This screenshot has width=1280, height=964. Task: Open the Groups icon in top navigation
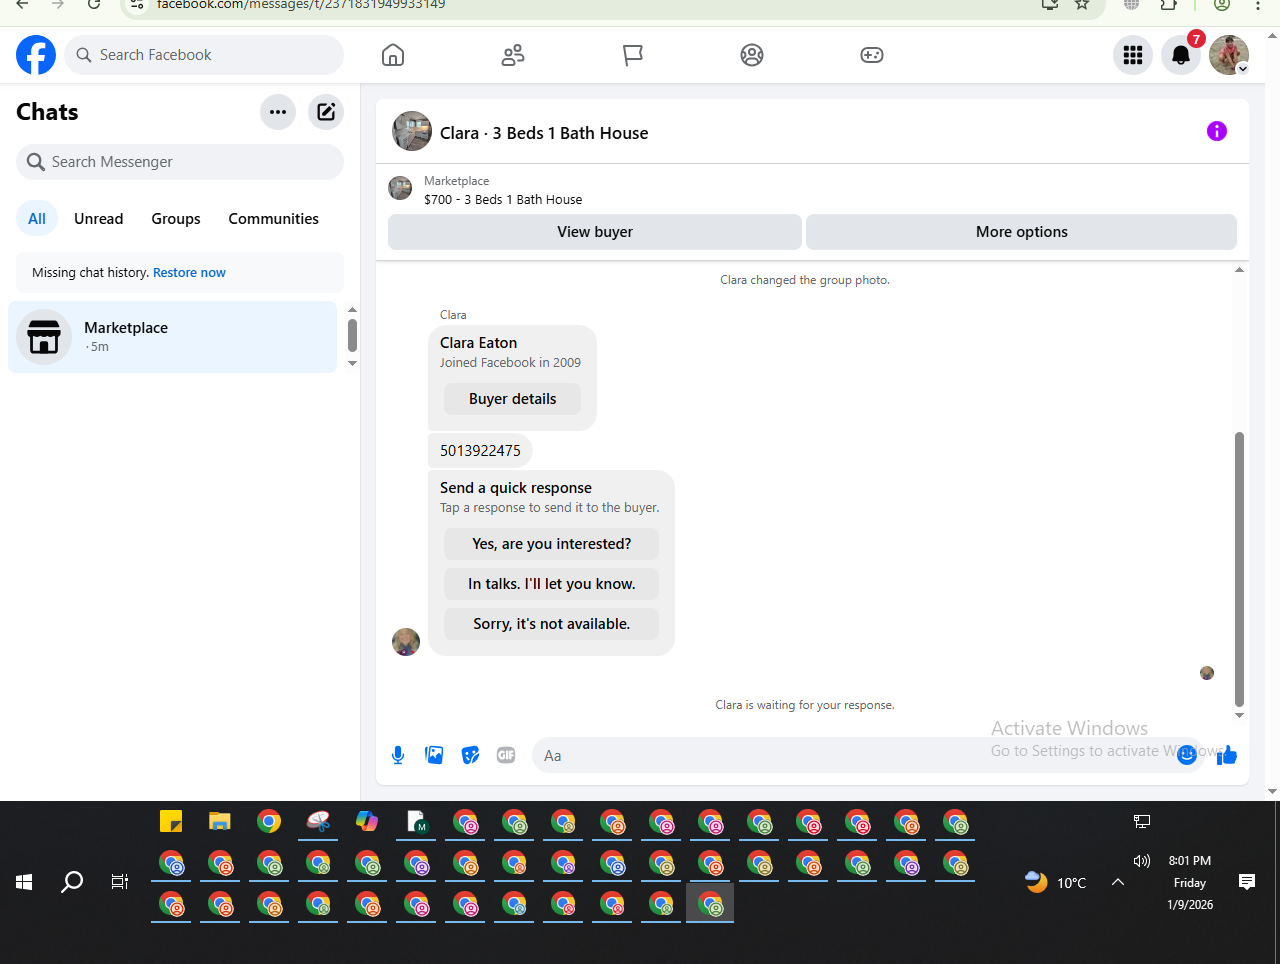tap(752, 55)
